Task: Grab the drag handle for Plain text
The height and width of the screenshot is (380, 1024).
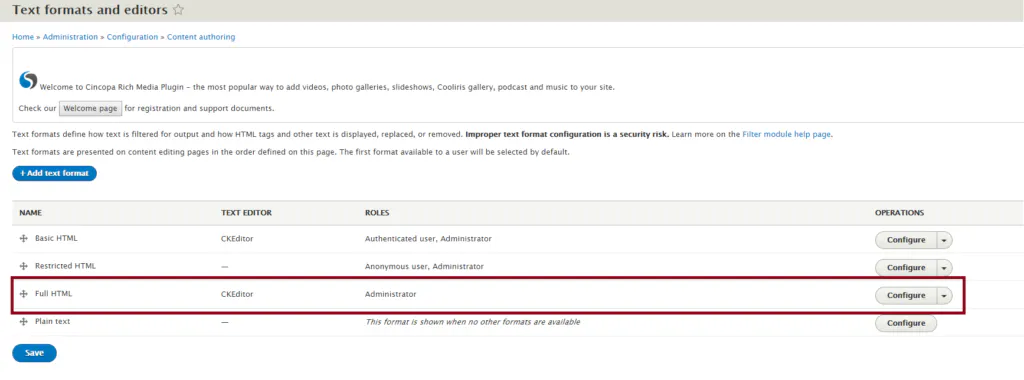Action: [x=24, y=322]
